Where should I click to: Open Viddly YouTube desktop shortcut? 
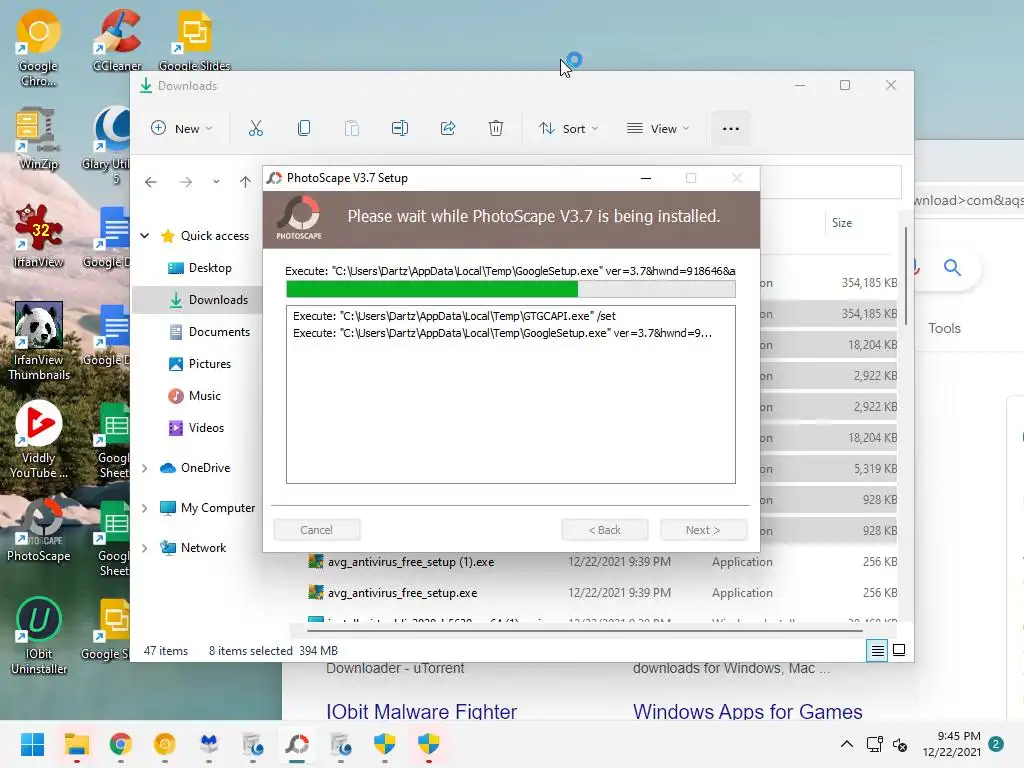pyautogui.click(x=39, y=440)
